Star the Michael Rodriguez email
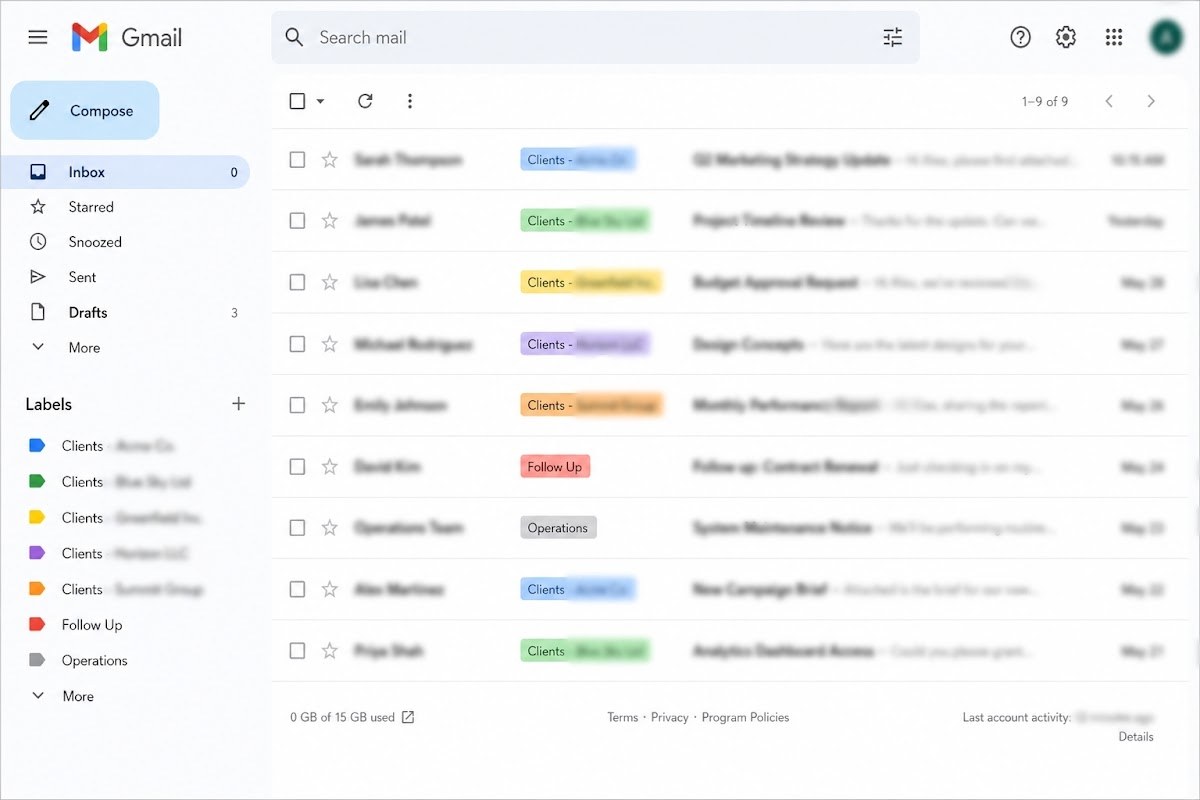The width and height of the screenshot is (1200, 800). coord(329,344)
